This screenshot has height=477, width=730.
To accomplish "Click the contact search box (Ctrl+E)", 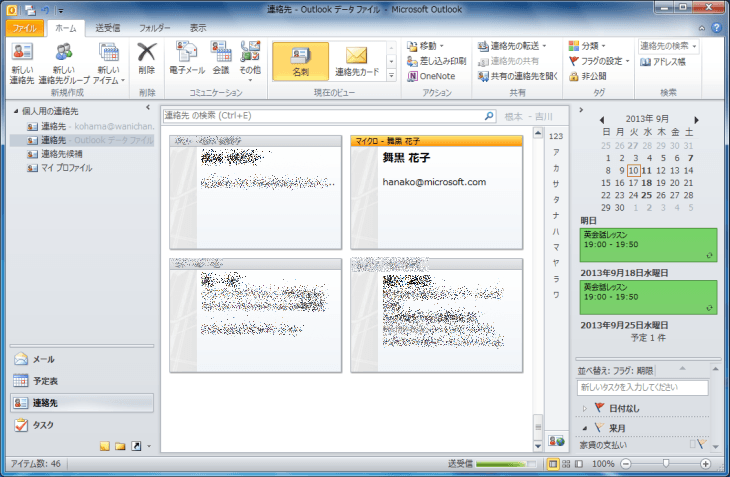I will pos(323,115).
